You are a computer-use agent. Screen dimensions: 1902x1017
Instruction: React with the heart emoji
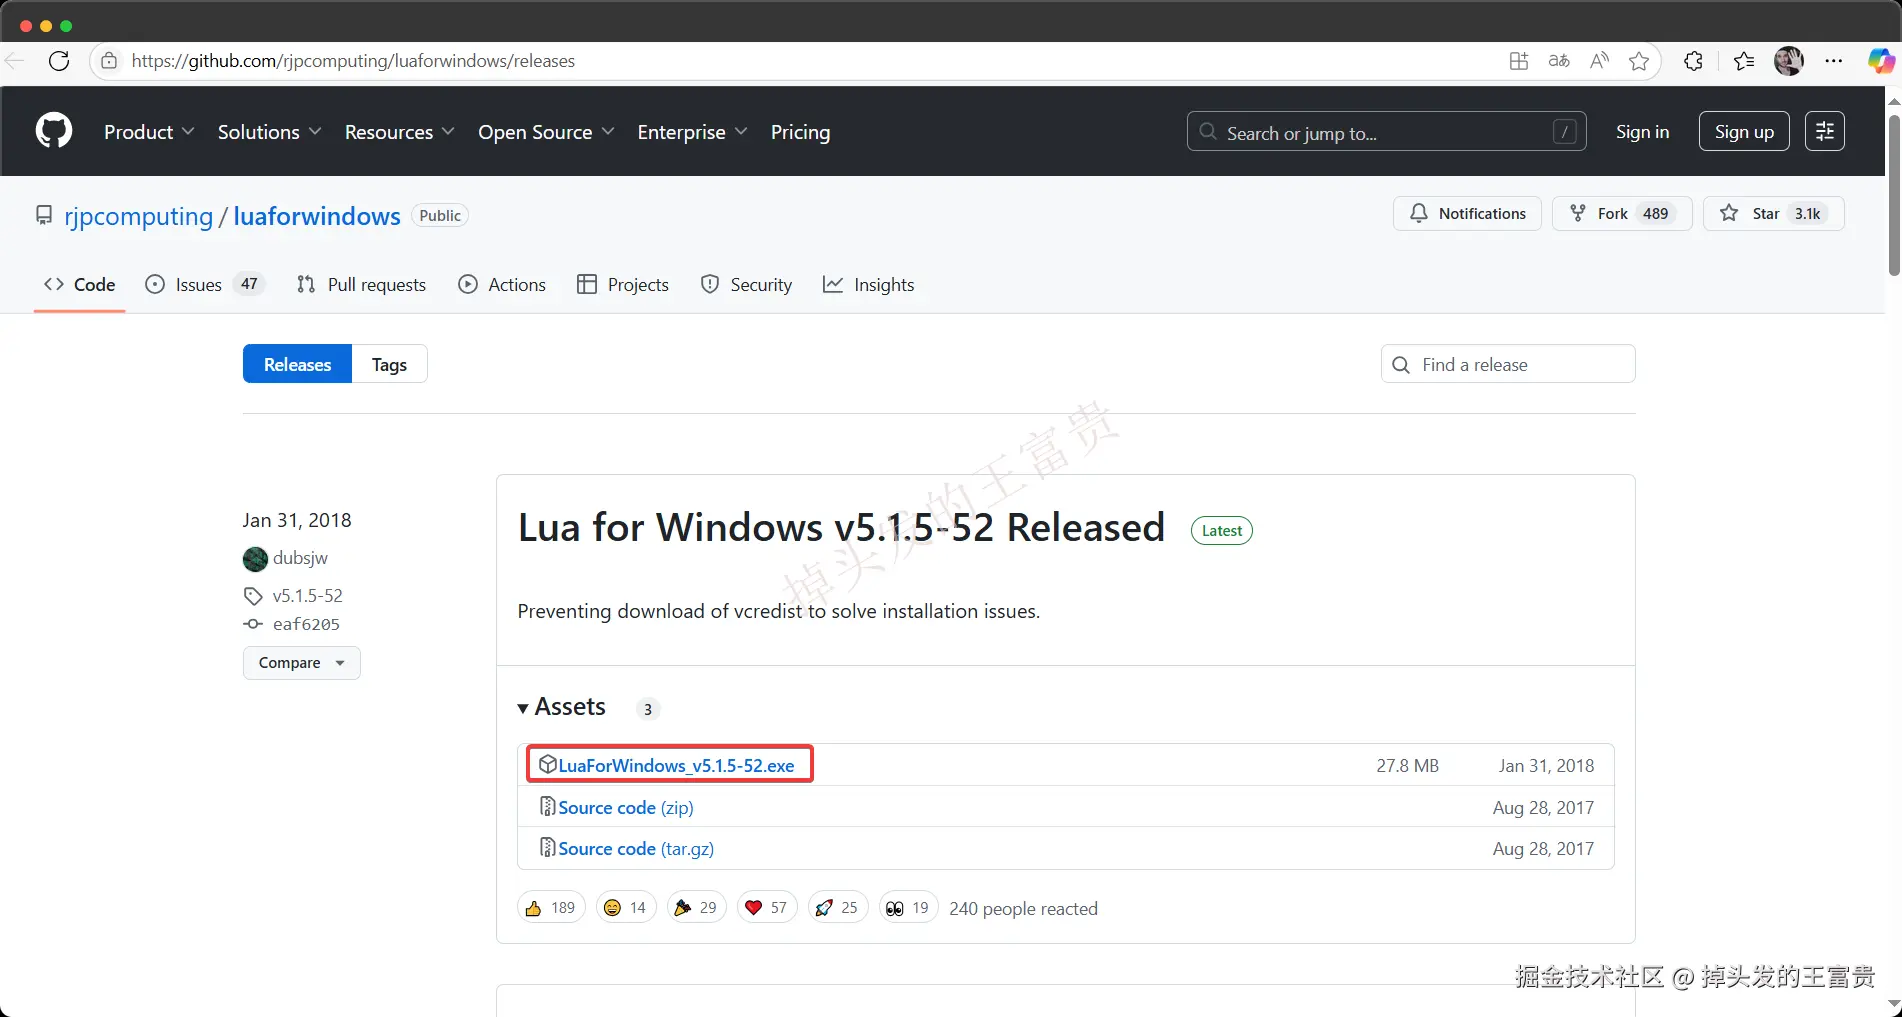pyautogui.click(x=767, y=908)
